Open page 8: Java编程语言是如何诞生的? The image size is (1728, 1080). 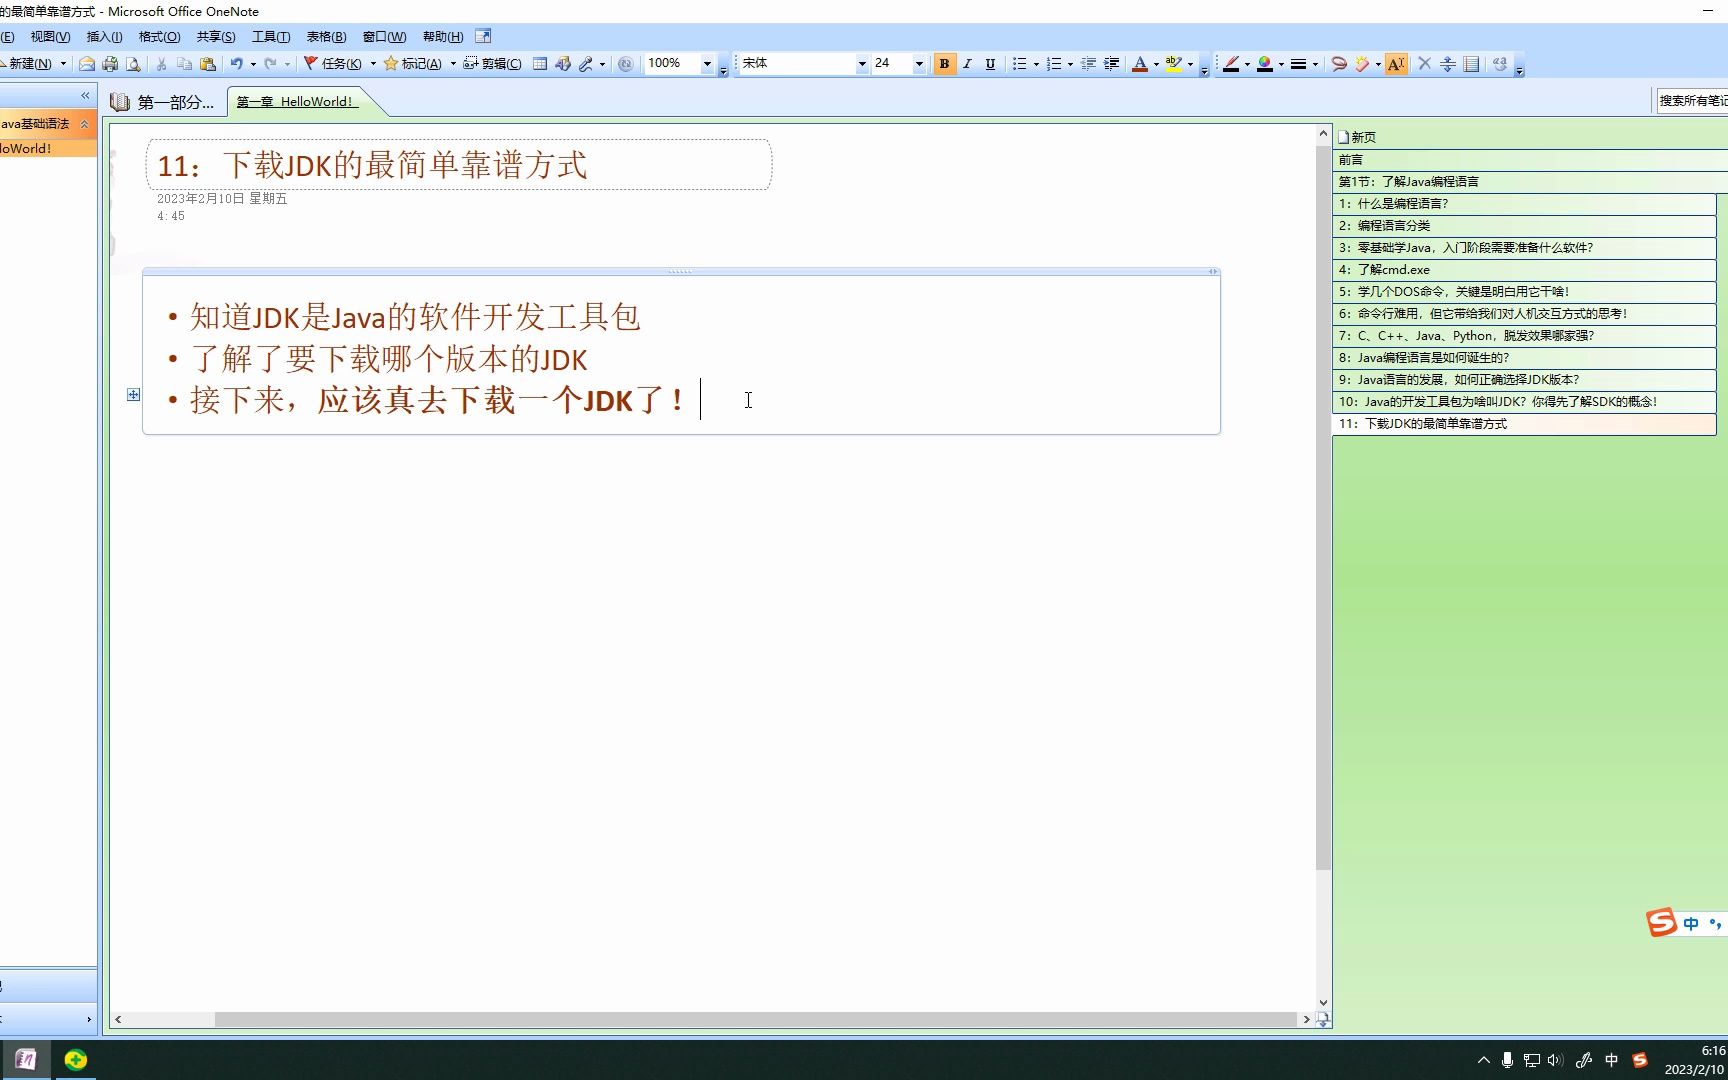click(1524, 358)
